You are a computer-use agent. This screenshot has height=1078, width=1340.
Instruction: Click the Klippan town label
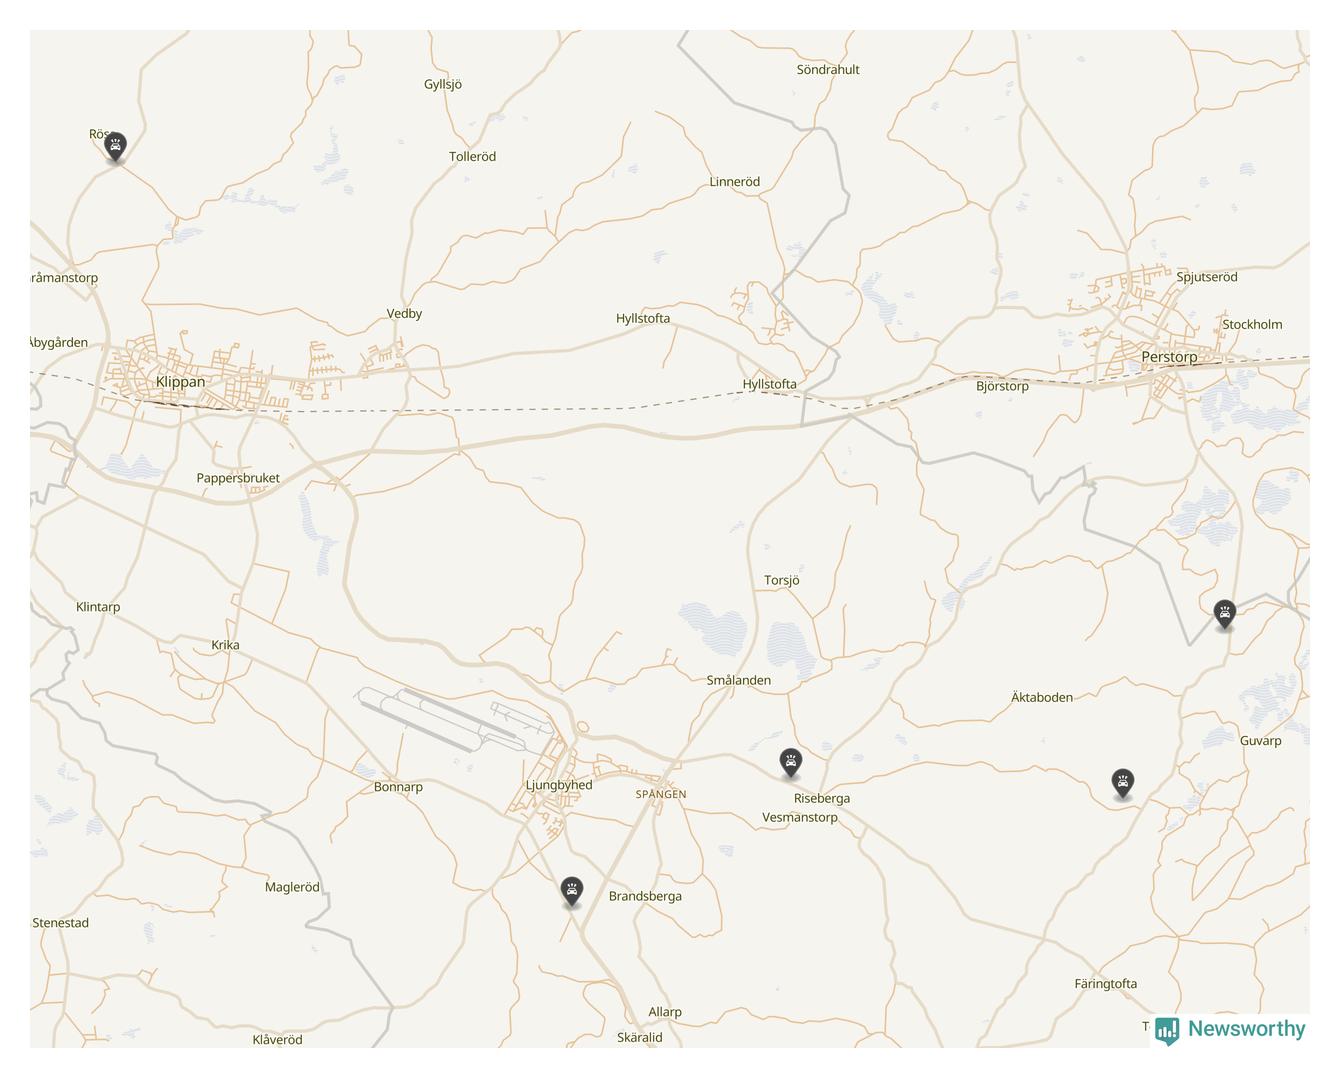pos(180,382)
